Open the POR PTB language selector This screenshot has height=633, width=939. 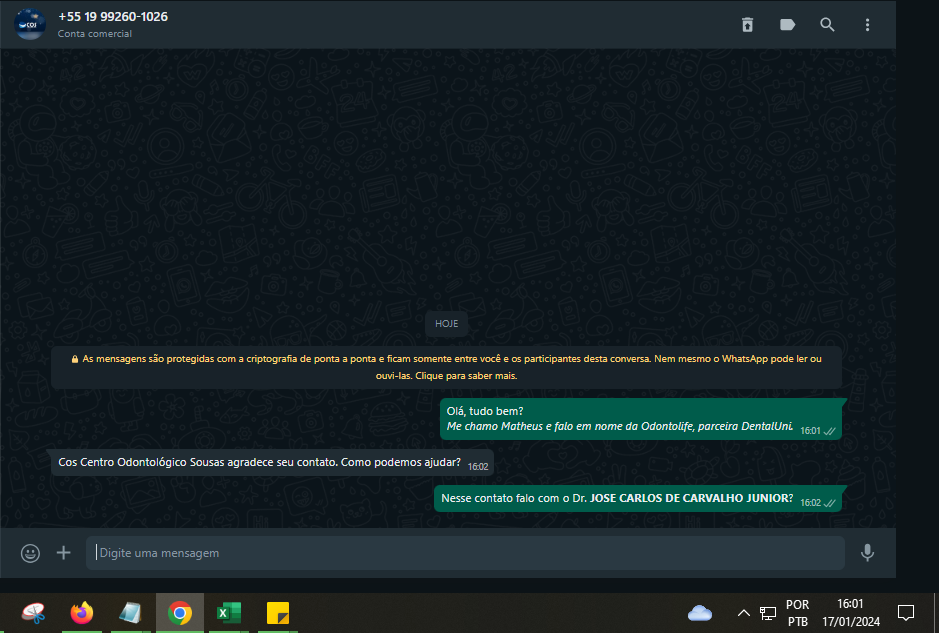click(x=798, y=613)
